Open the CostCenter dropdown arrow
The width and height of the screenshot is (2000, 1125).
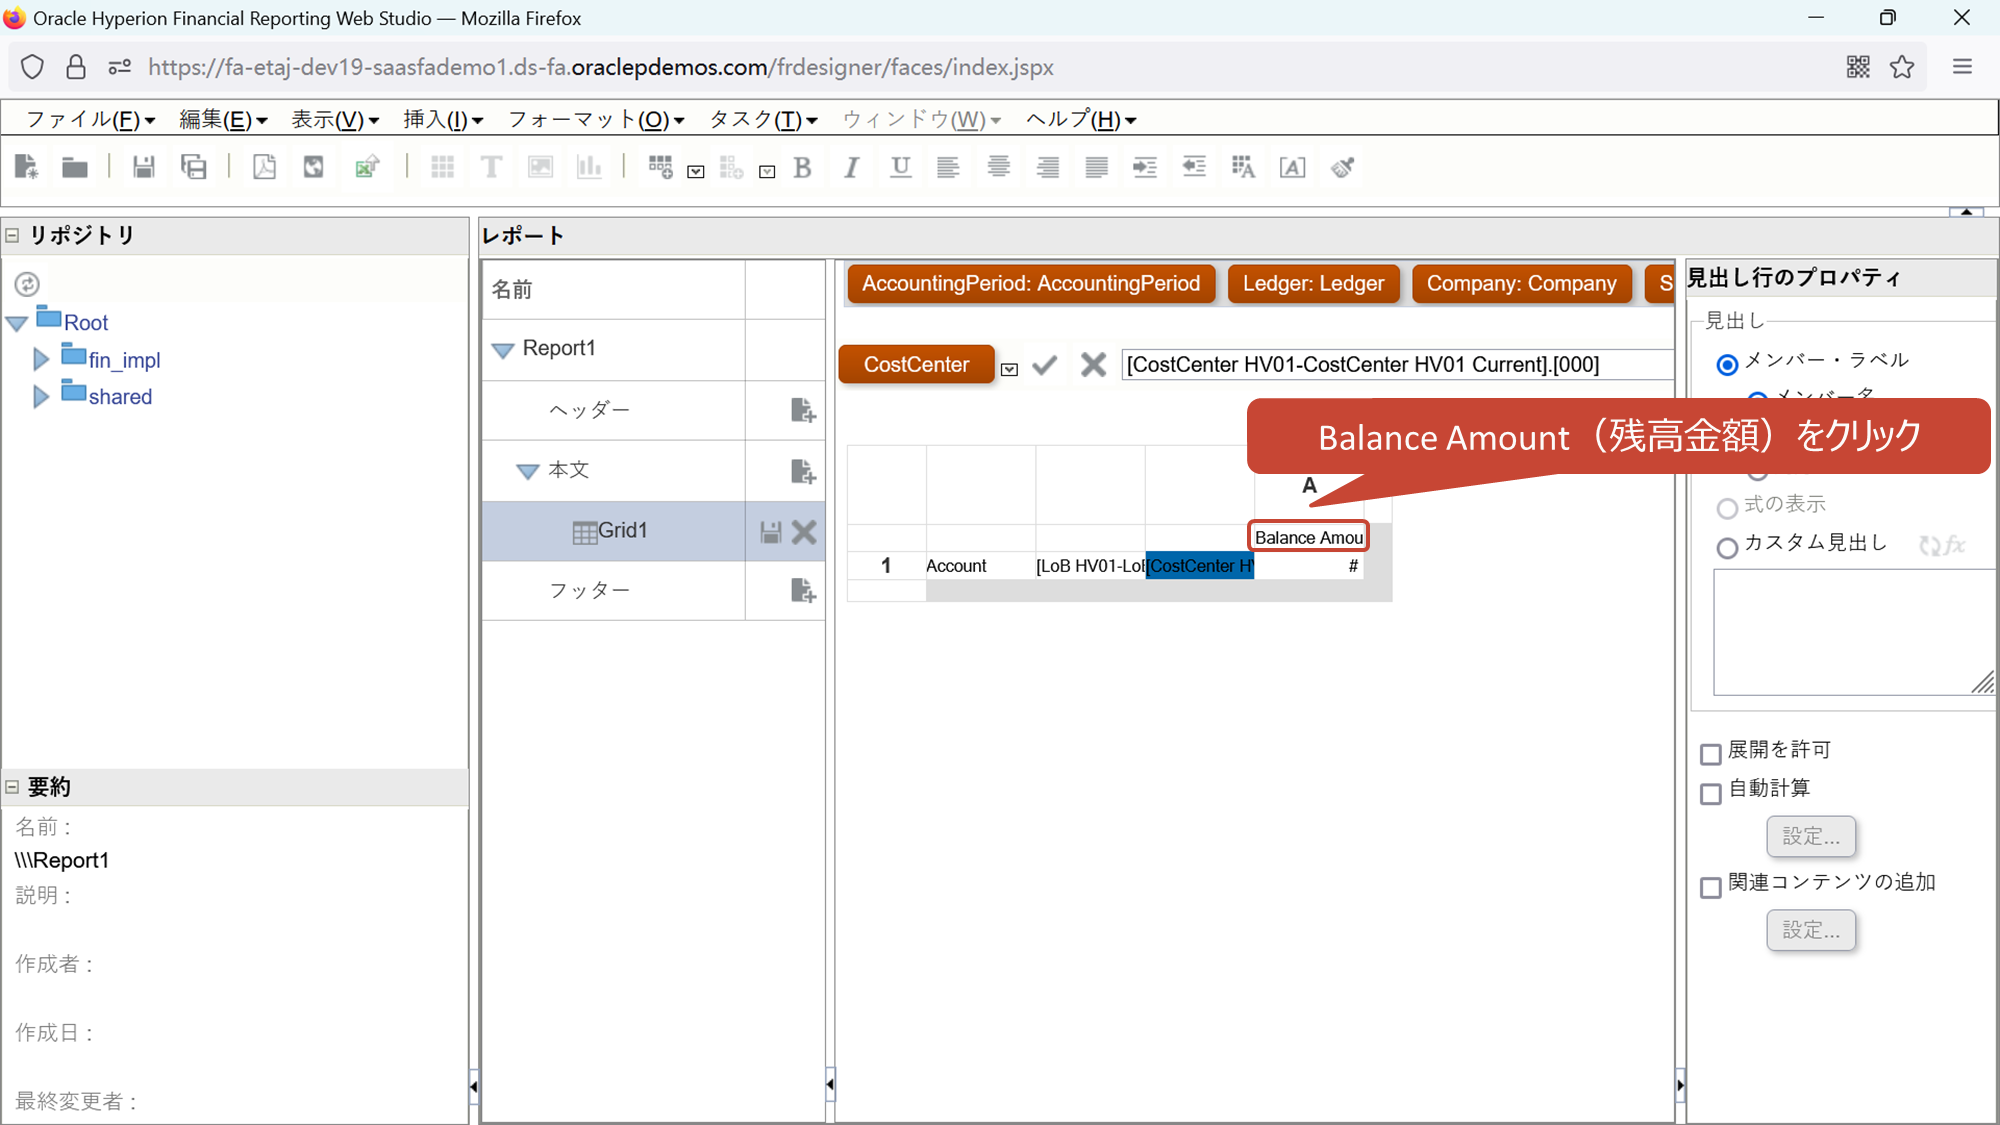click(x=1010, y=369)
